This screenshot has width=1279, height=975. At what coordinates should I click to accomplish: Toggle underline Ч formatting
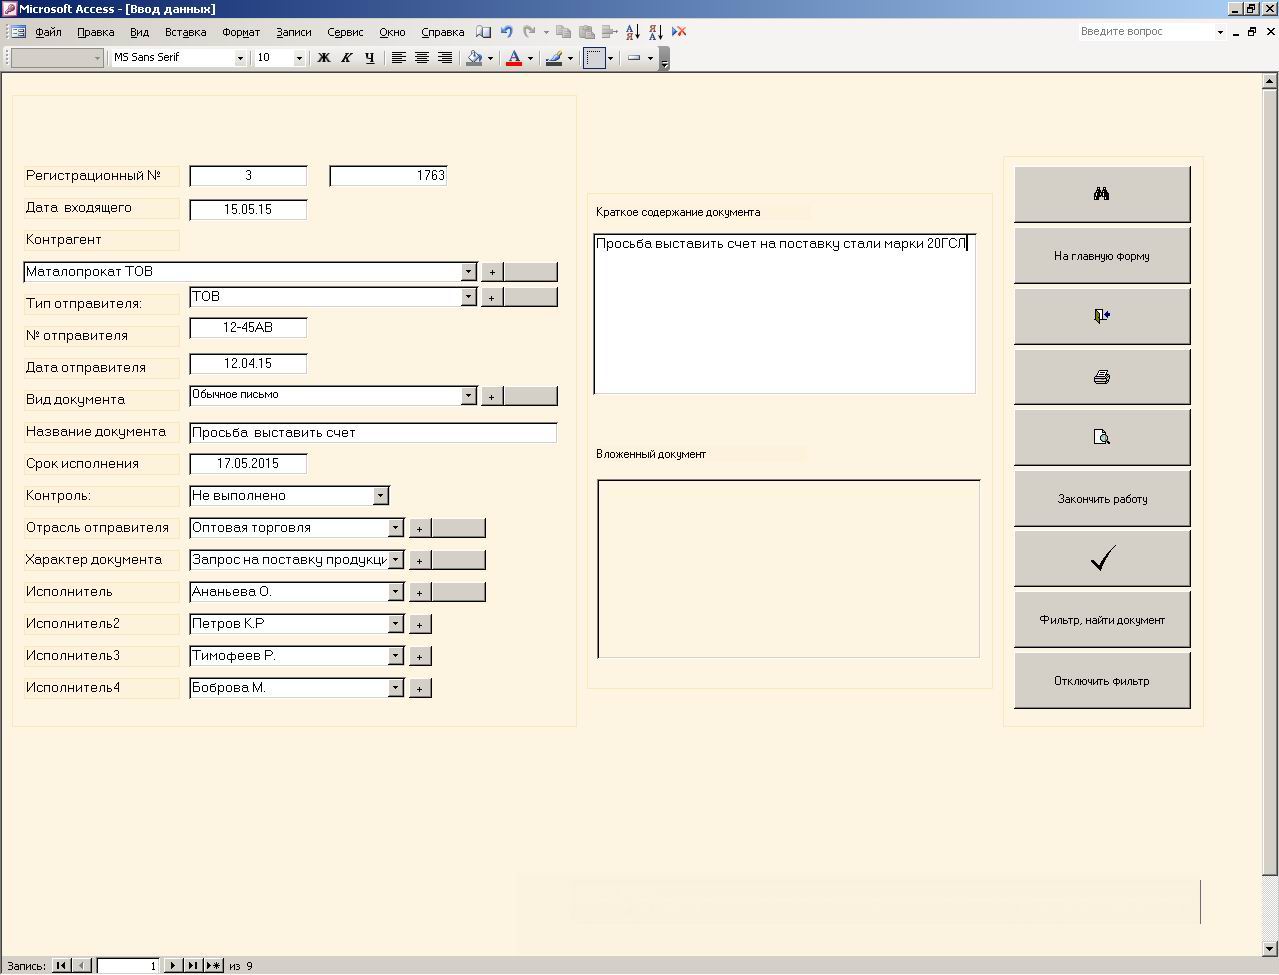(369, 58)
